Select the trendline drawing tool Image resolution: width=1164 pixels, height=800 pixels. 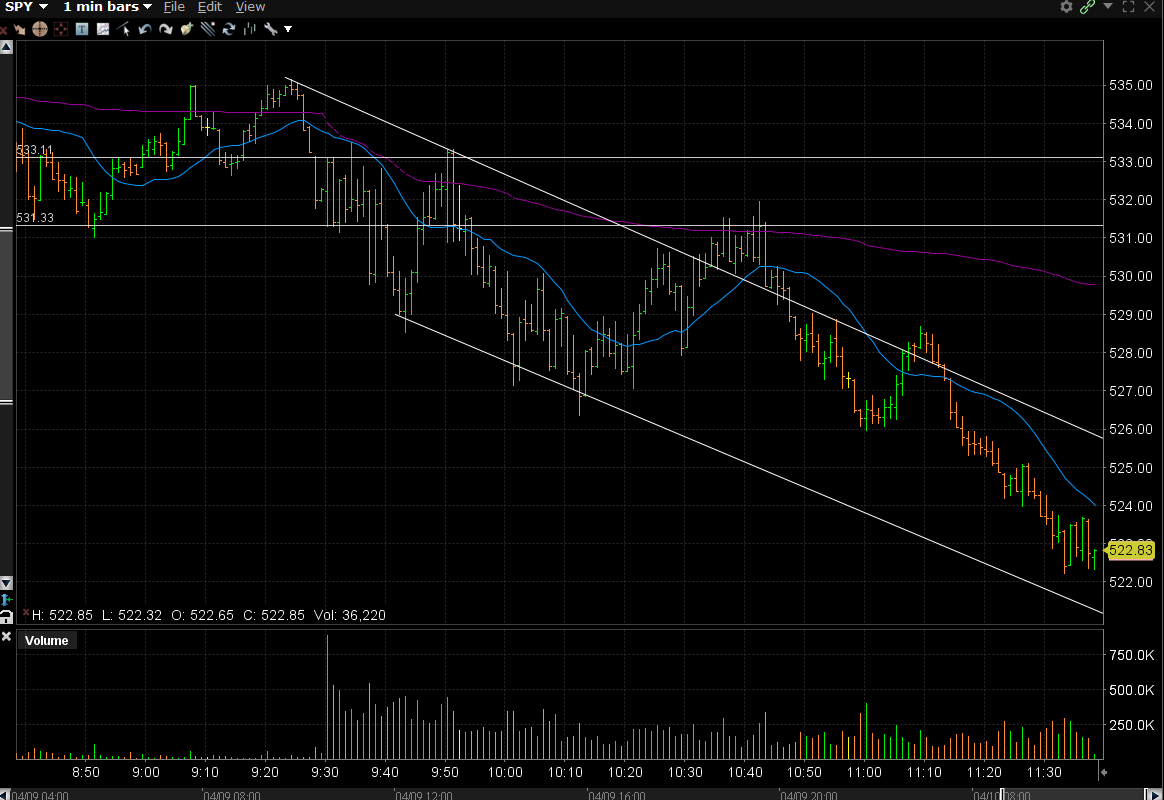[x=123, y=29]
